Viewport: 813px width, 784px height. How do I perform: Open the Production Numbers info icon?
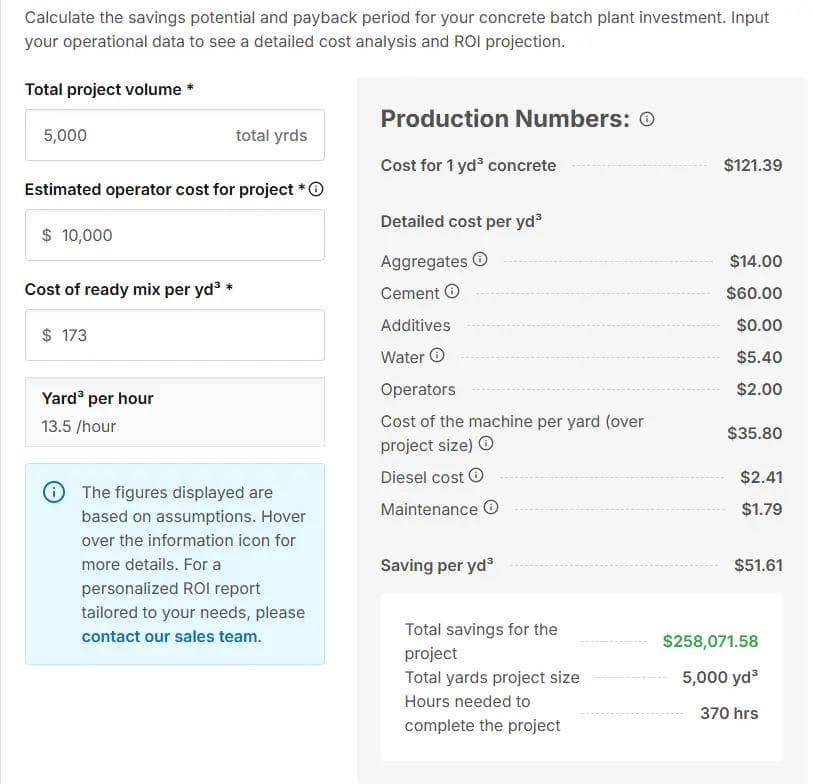pyautogui.click(x=647, y=118)
